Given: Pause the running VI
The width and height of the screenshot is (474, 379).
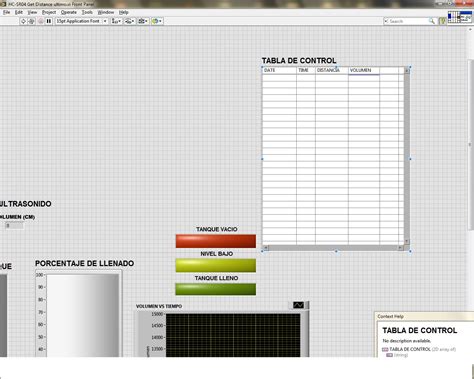Looking at the screenshot, I should 49,21.
